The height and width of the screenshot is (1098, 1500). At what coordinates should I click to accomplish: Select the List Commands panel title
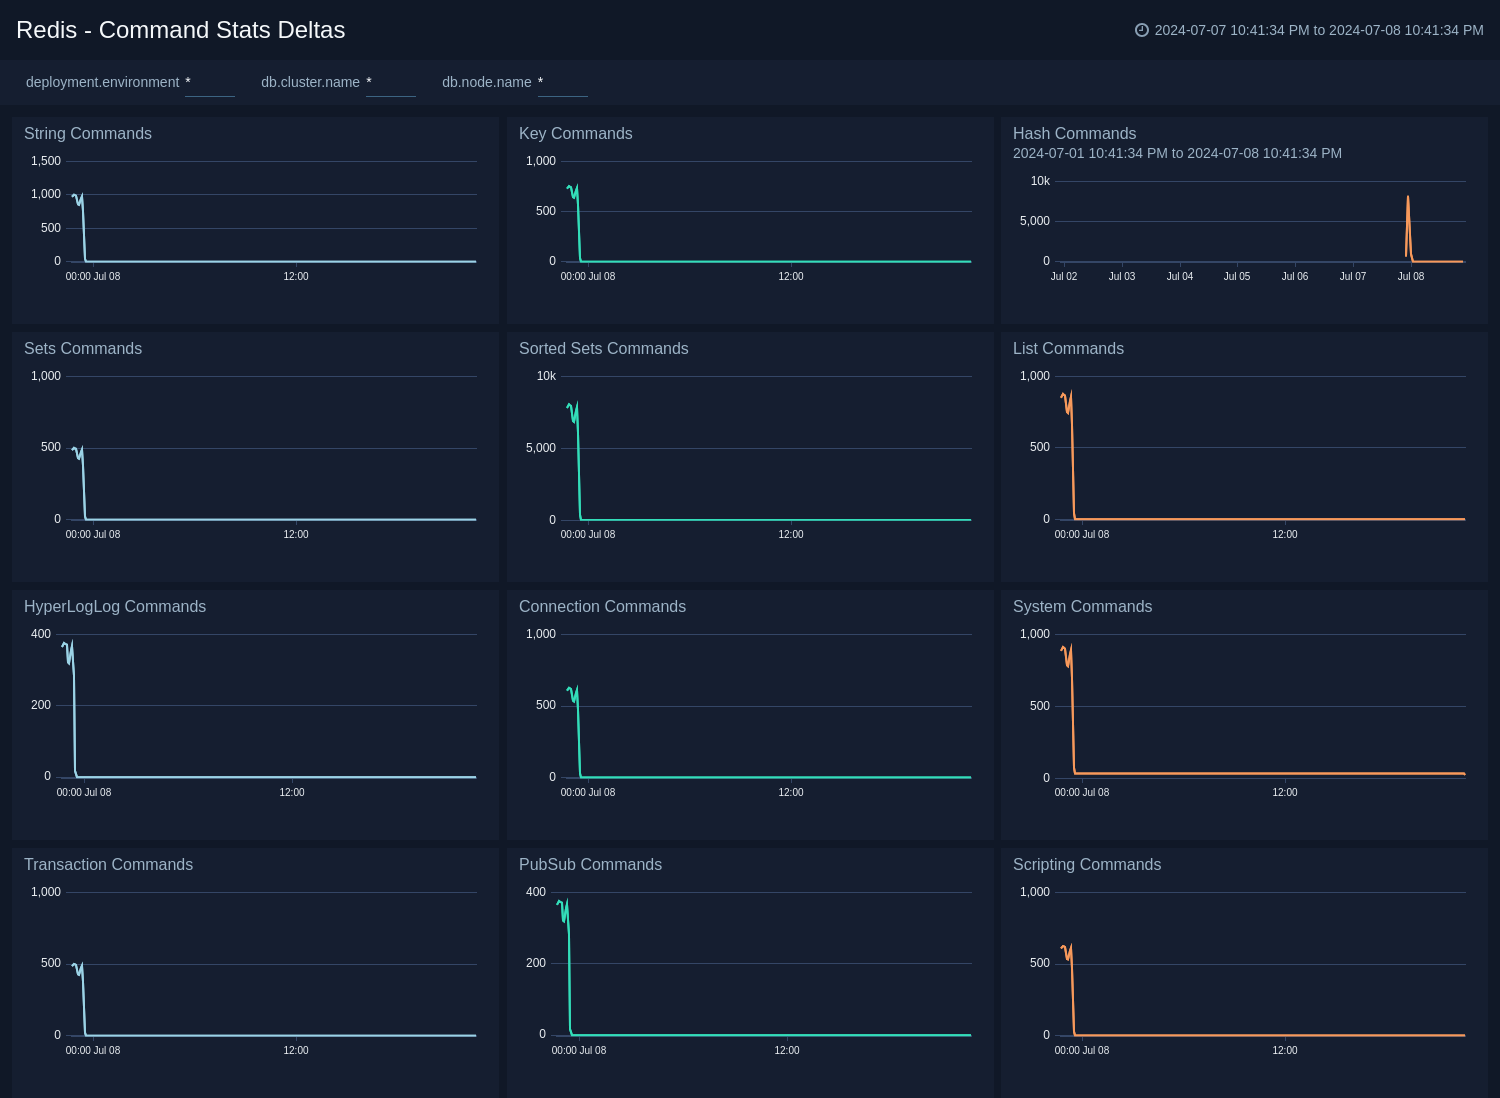point(1069,349)
